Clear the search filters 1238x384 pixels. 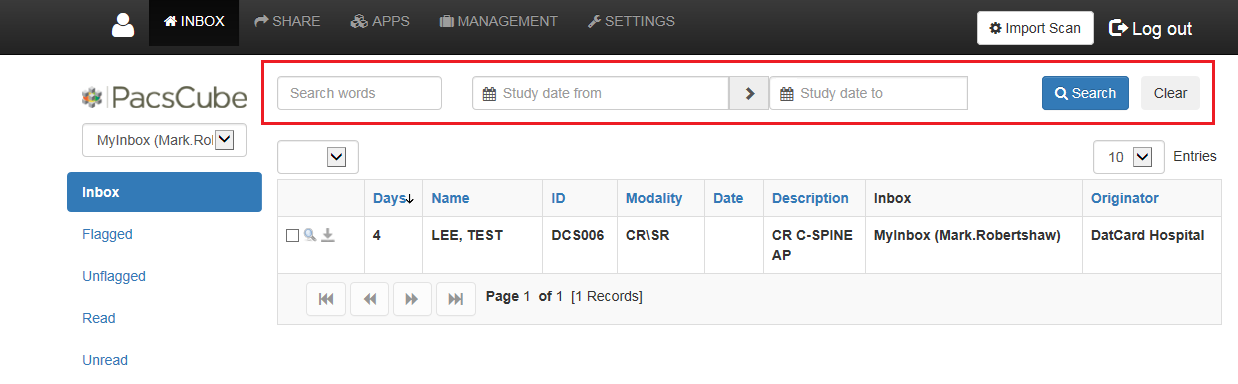tap(1170, 93)
